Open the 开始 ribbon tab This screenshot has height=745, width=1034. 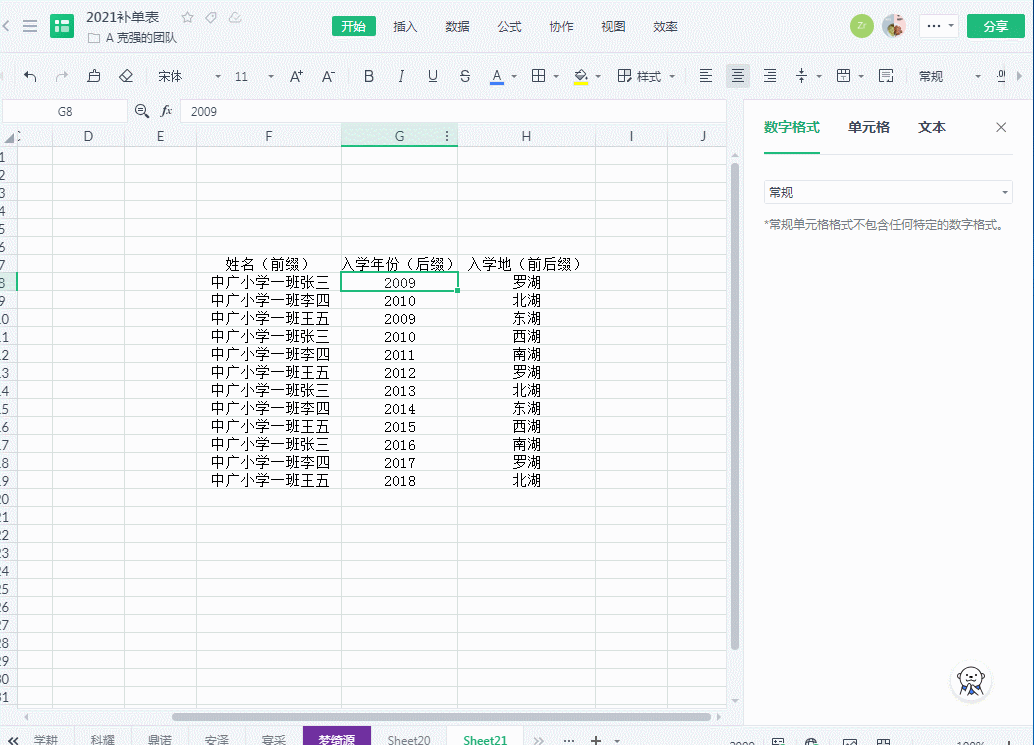pyautogui.click(x=353, y=26)
